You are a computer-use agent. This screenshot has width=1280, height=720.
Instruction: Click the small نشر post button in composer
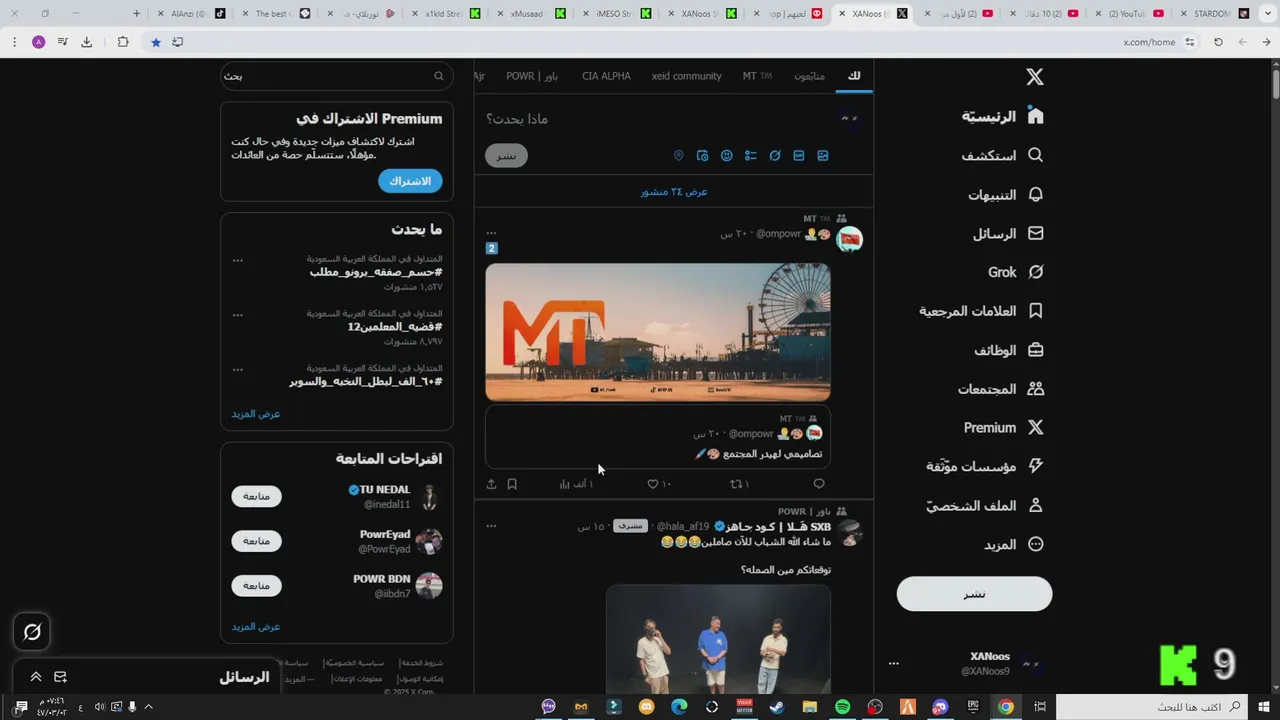pos(507,155)
